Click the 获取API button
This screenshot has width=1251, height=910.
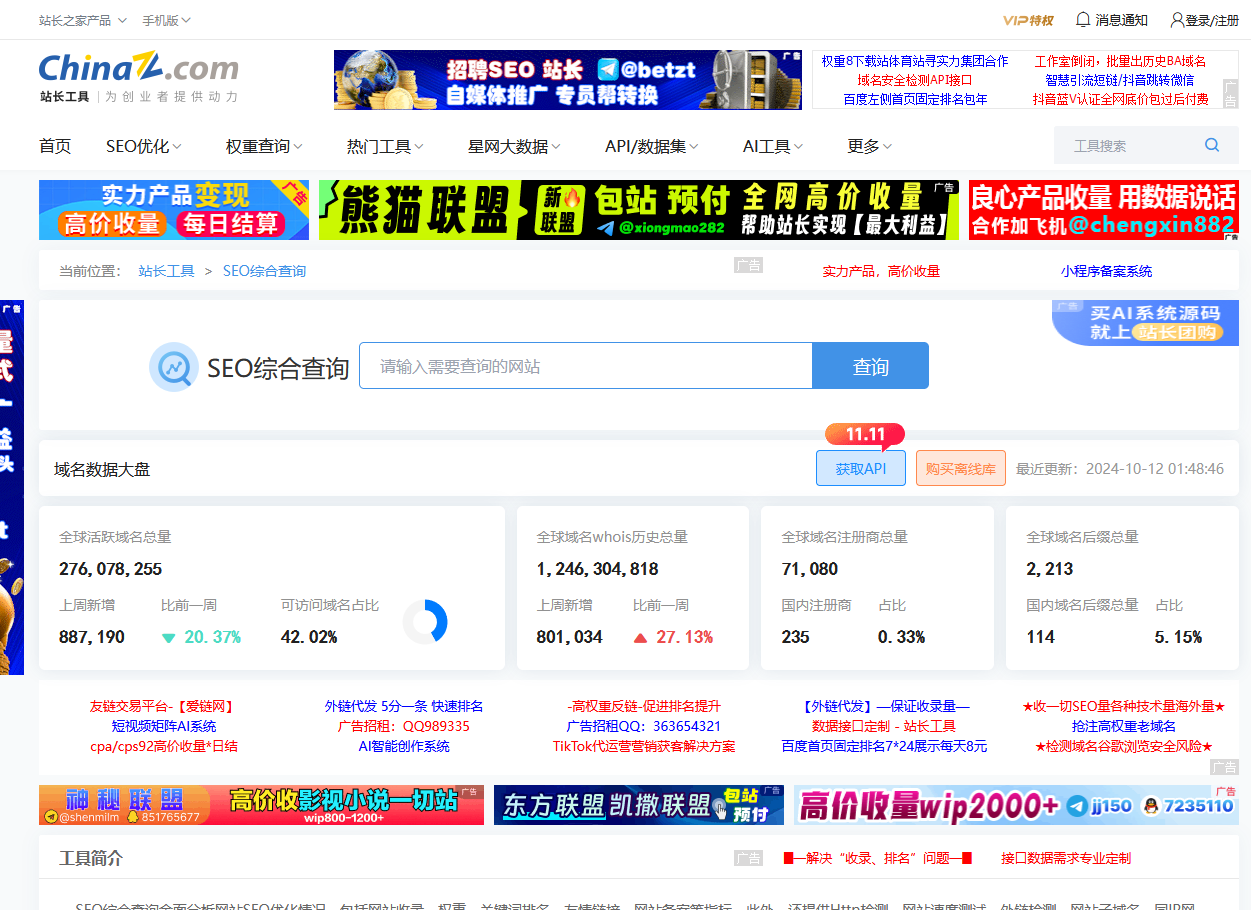point(861,468)
